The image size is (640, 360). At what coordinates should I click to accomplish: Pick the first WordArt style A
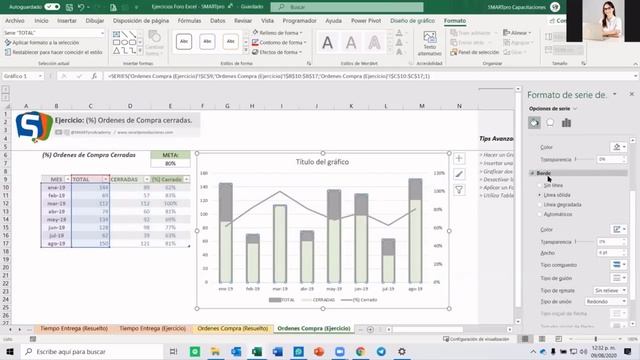pos(327,42)
